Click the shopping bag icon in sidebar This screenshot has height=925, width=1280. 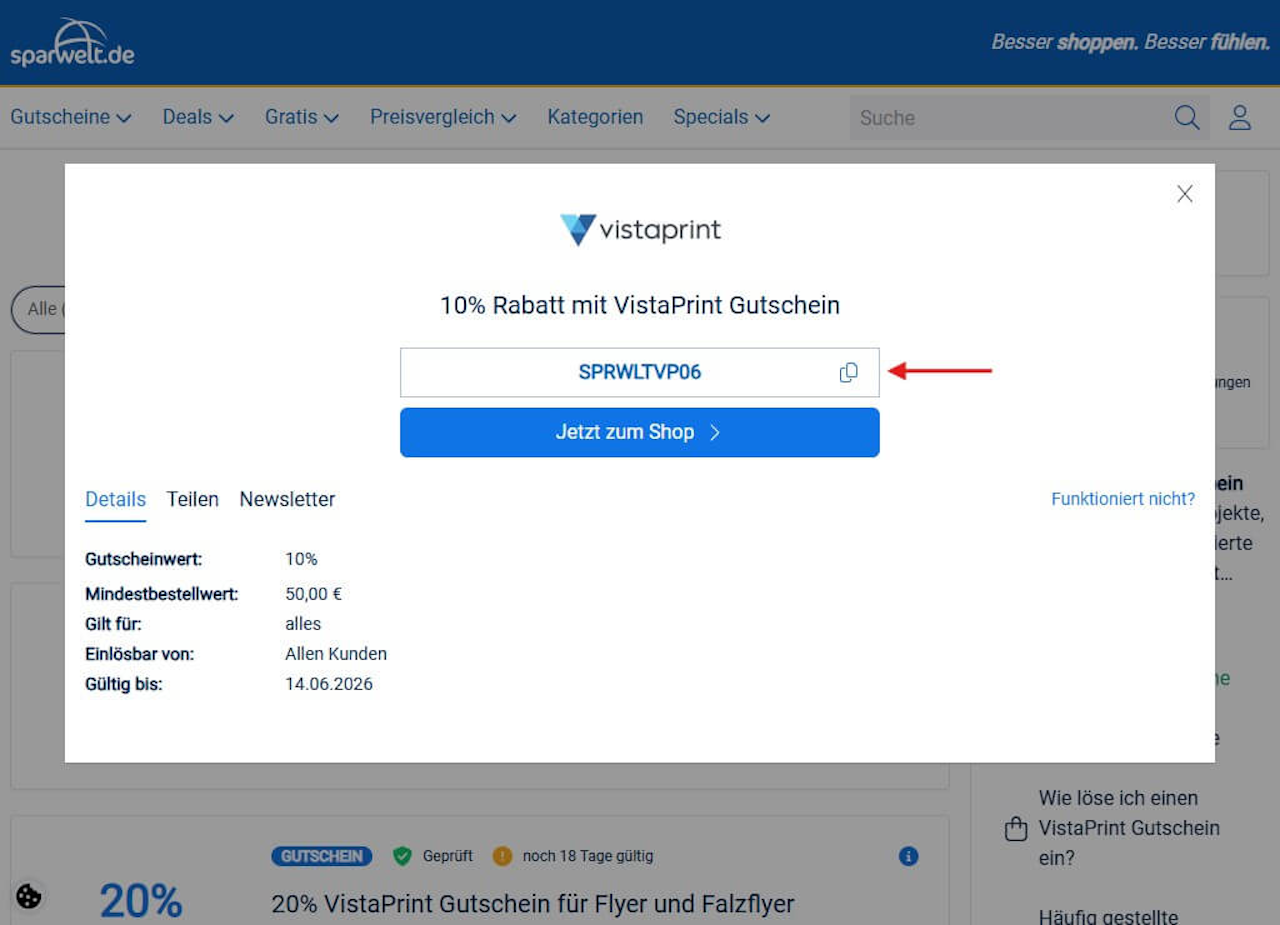pyautogui.click(x=1015, y=829)
